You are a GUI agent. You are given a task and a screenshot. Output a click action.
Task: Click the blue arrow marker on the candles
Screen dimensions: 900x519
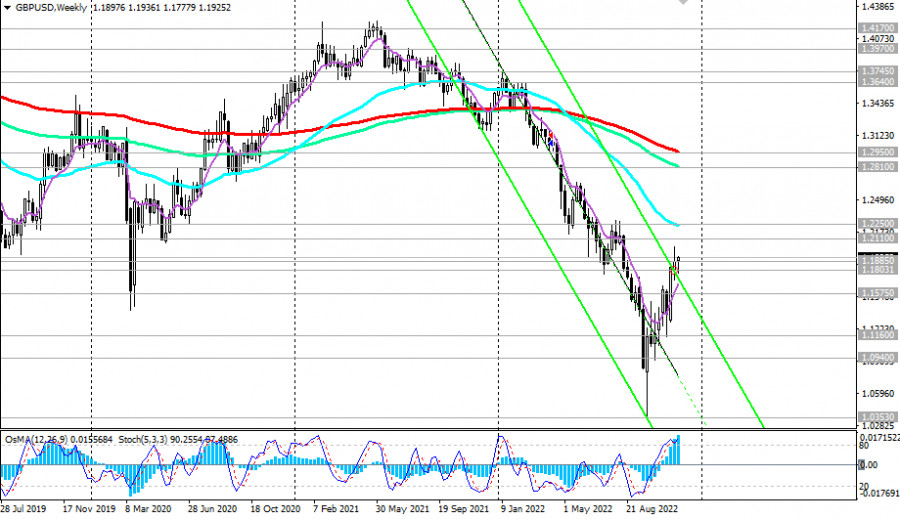(551, 145)
